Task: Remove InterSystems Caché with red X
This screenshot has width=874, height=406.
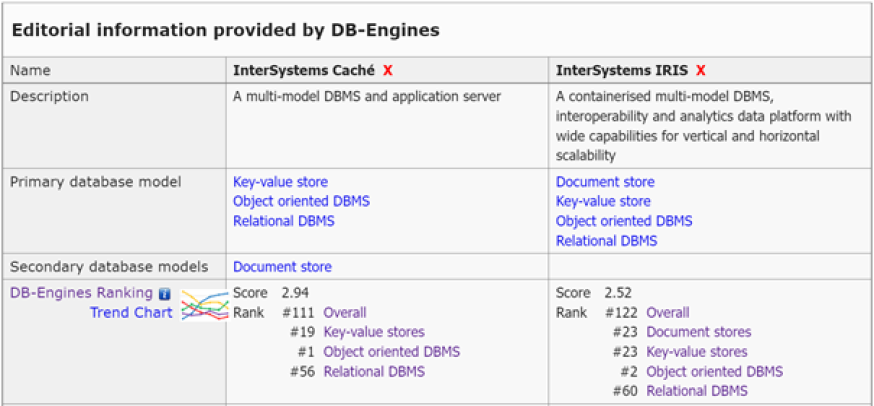Action: (387, 70)
